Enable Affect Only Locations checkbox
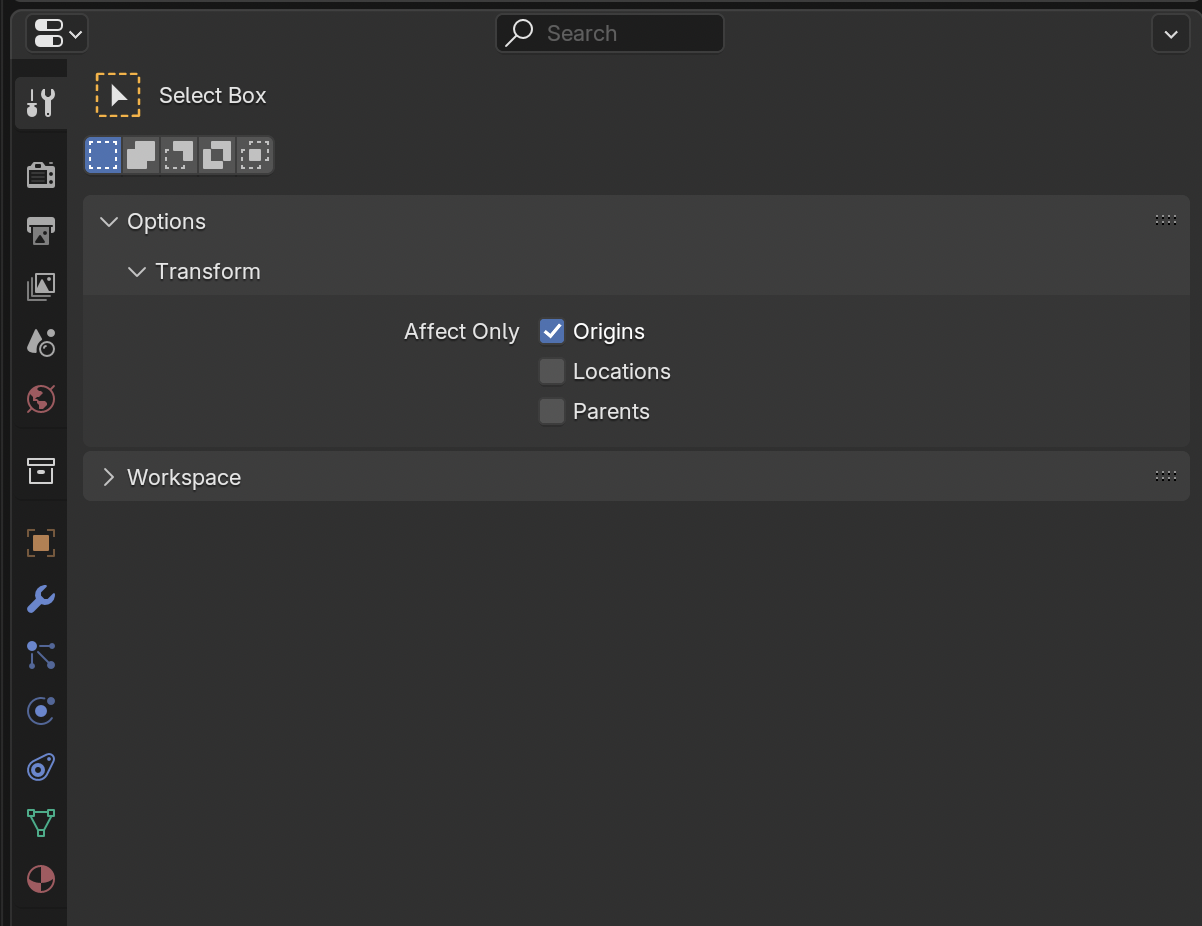 (552, 371)
